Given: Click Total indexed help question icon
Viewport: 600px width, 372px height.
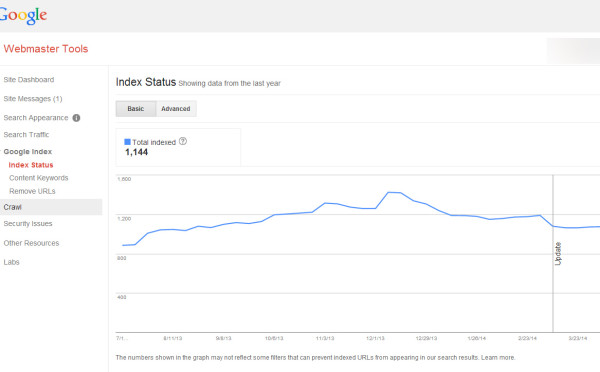Looking at the screenshot, I should click(x=183, y=141).
